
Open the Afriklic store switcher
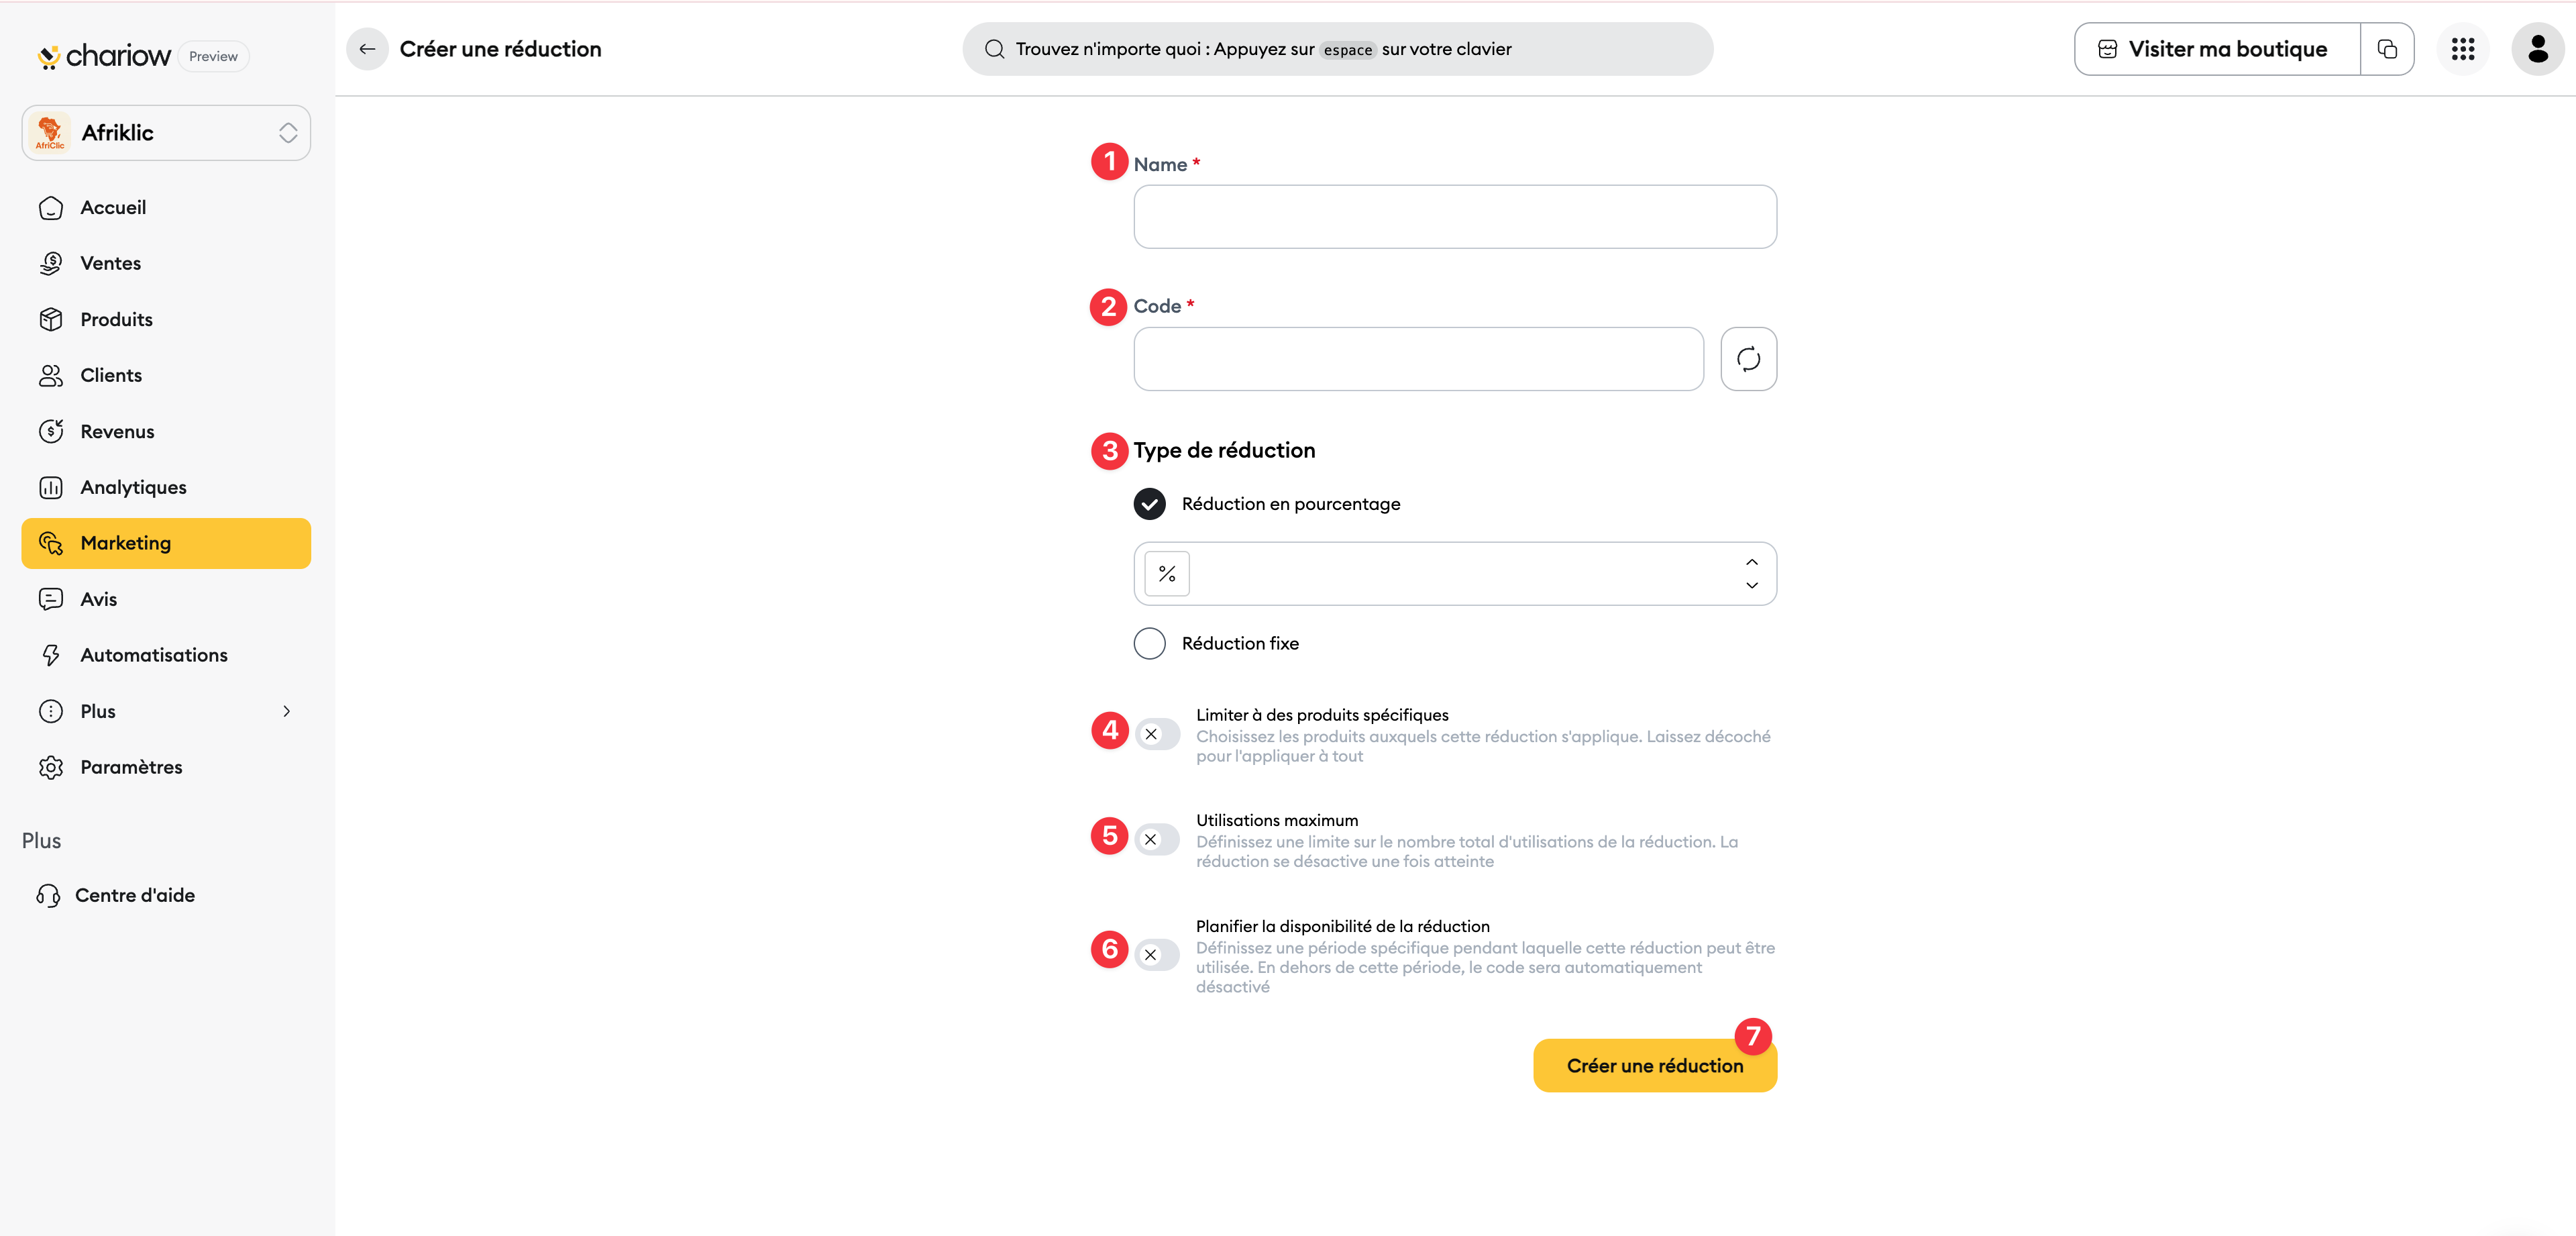[x=166, y=133]
